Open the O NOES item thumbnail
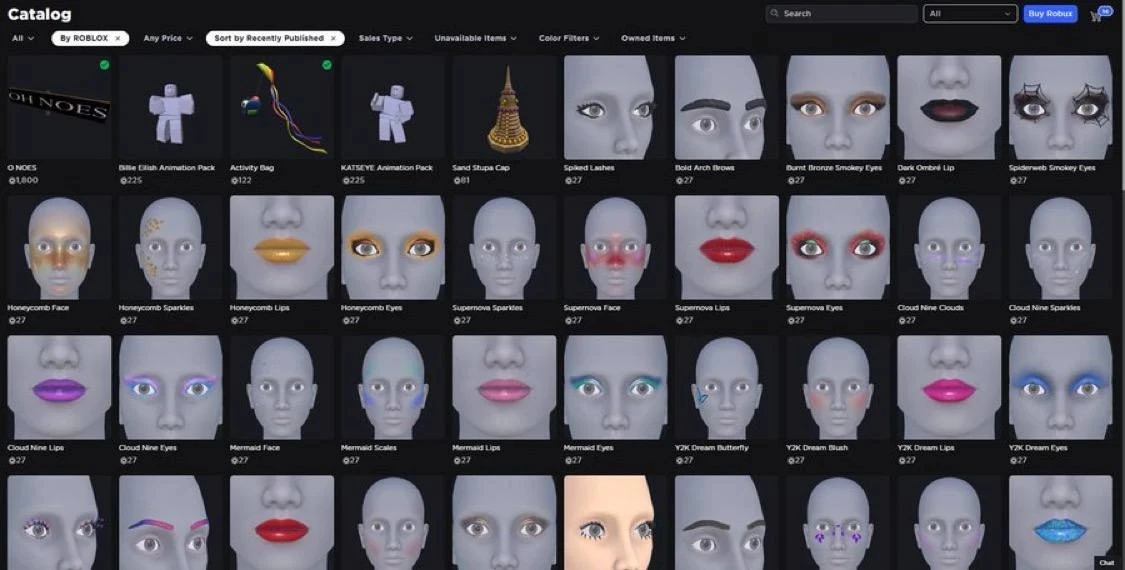The height and width of the screenshot is (570, 1125). (59, 107)
